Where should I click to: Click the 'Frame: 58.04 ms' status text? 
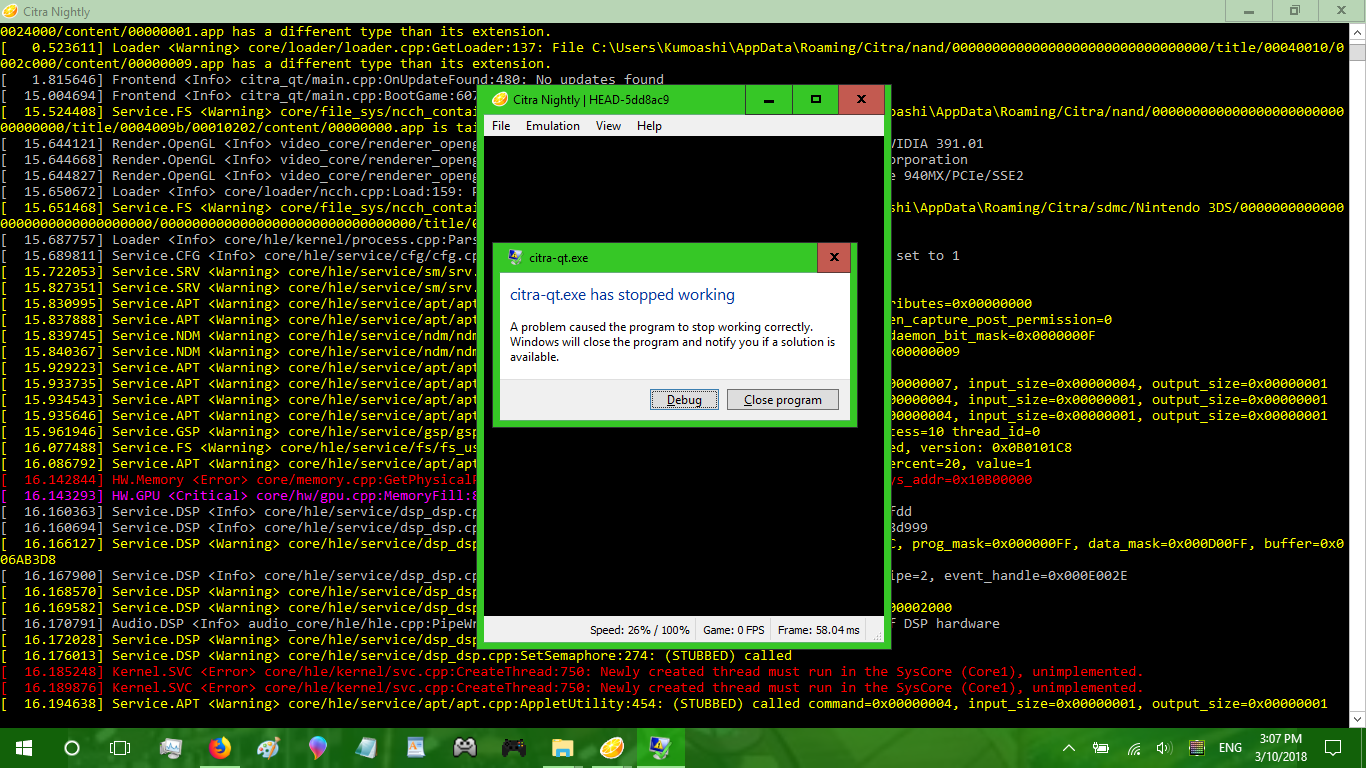pos(818,630)
